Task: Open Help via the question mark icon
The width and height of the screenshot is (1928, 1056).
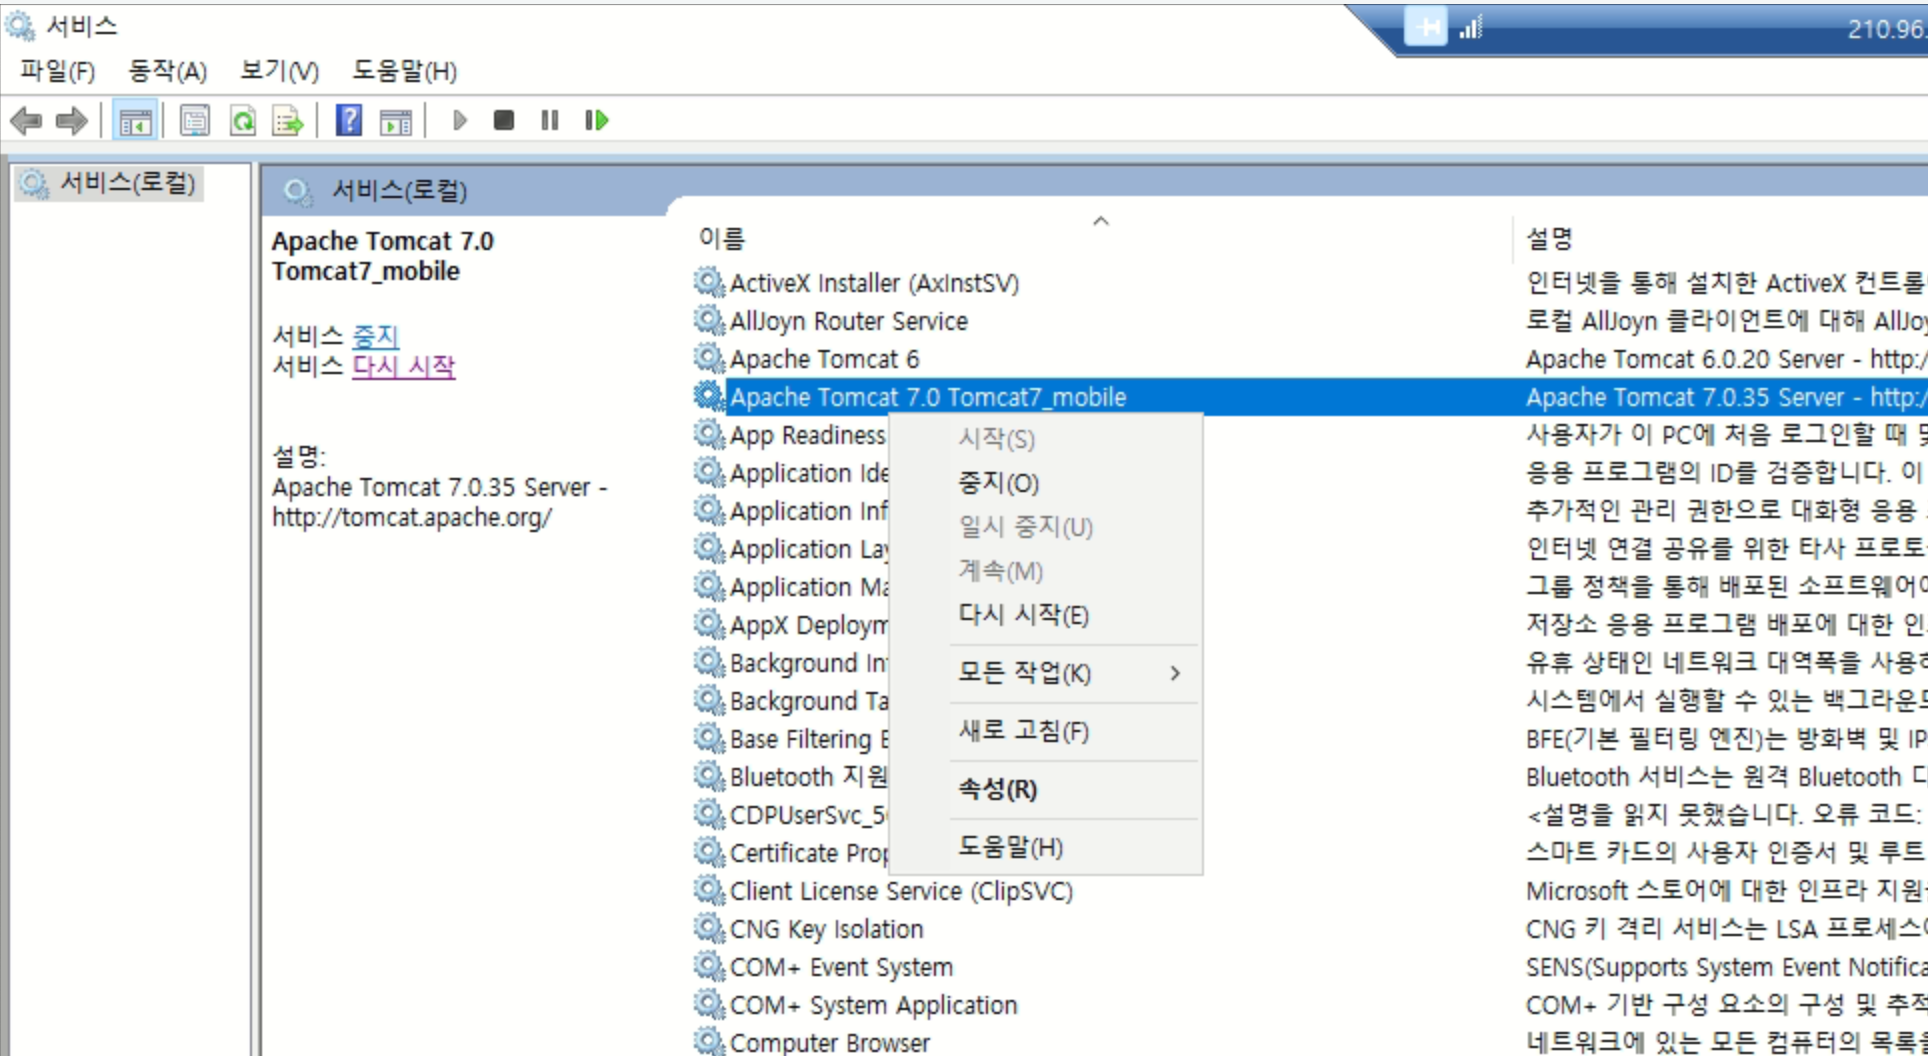Action: [348, 121]
